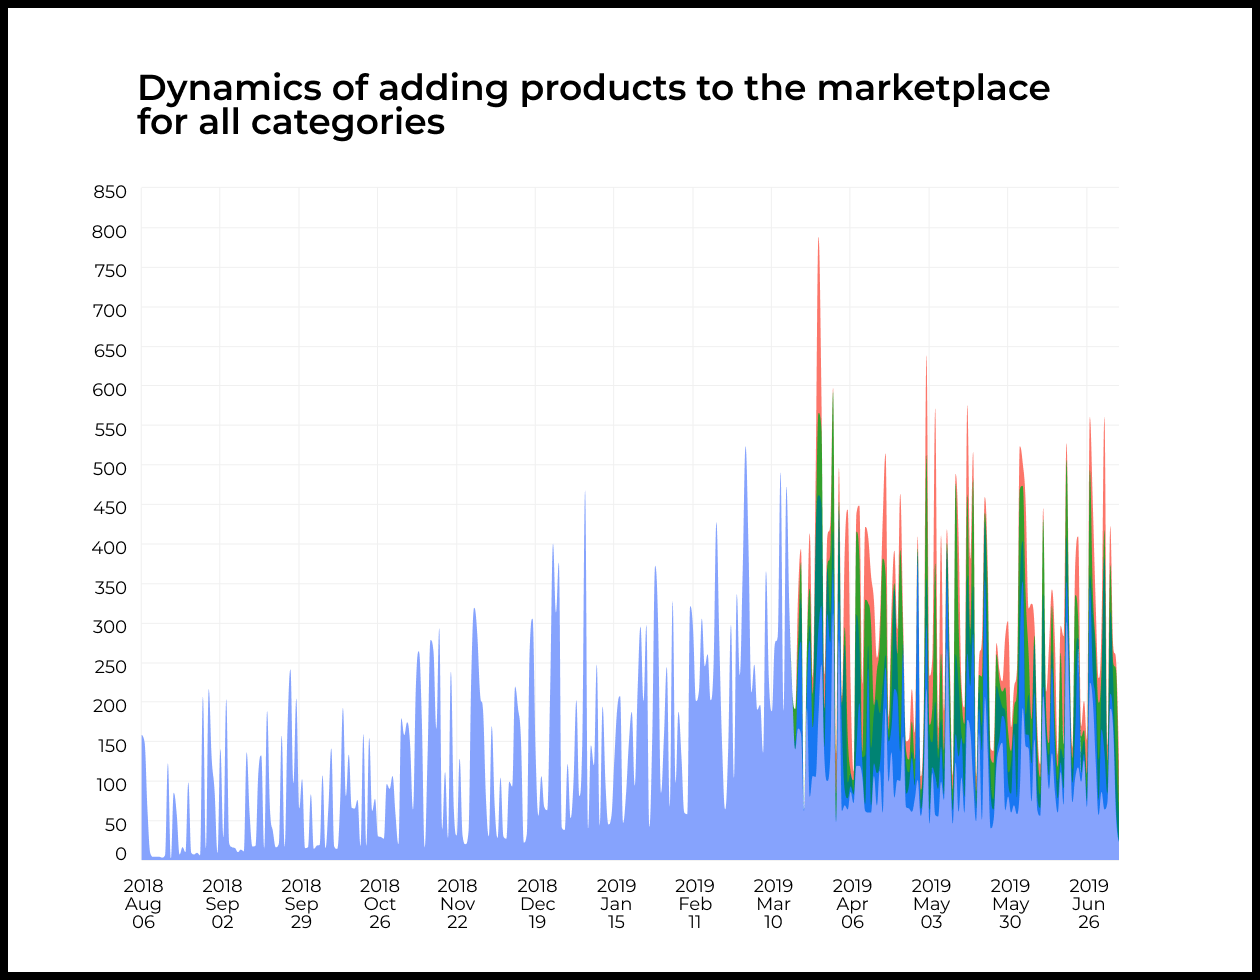Click the 2019 Feb 11 axis label
Image resolution: width=1260 pixels, height=980 pixels.
pos(696,903)
